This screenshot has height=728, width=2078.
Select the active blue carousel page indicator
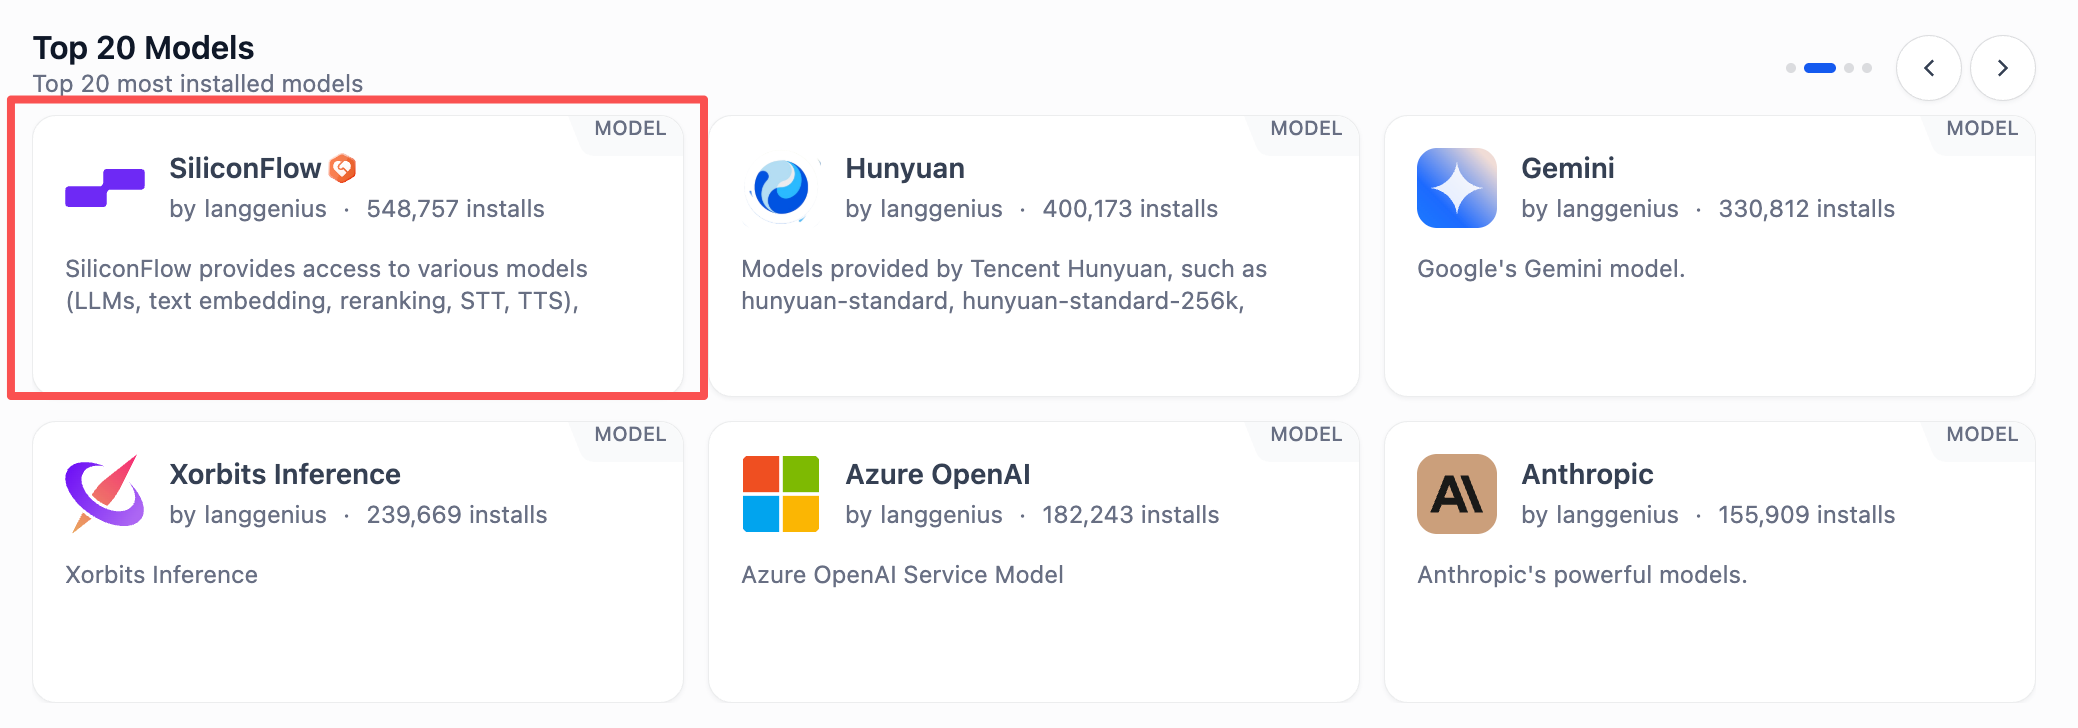(1820, 68)
